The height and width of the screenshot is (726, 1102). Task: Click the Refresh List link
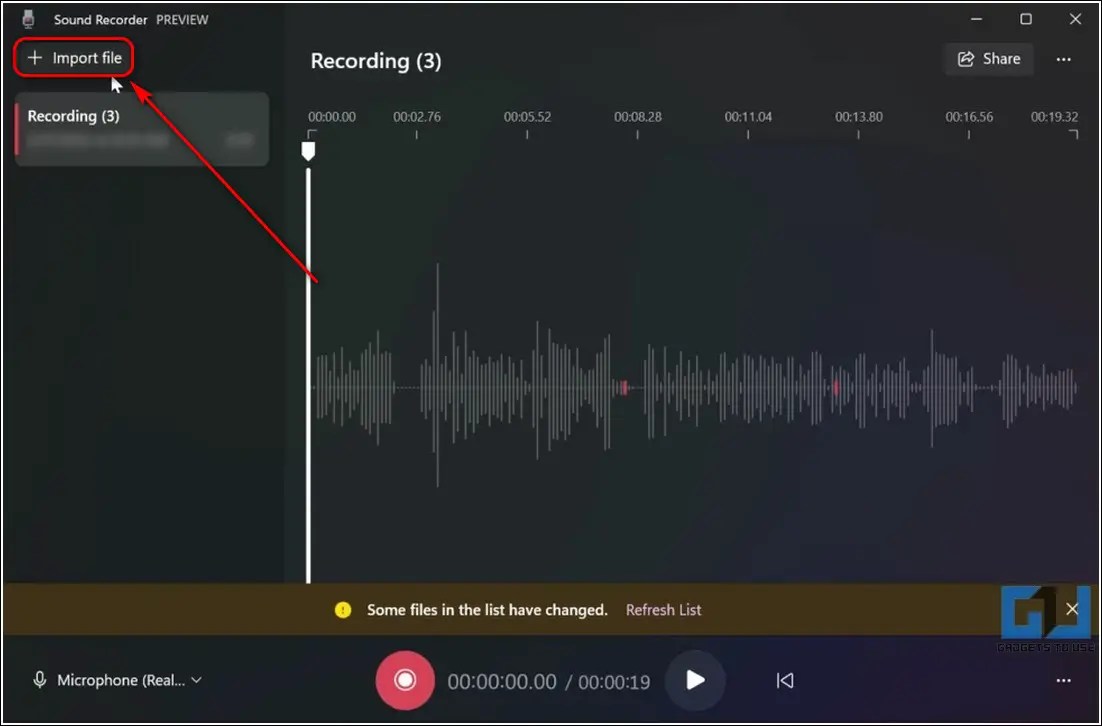point(663,609)
